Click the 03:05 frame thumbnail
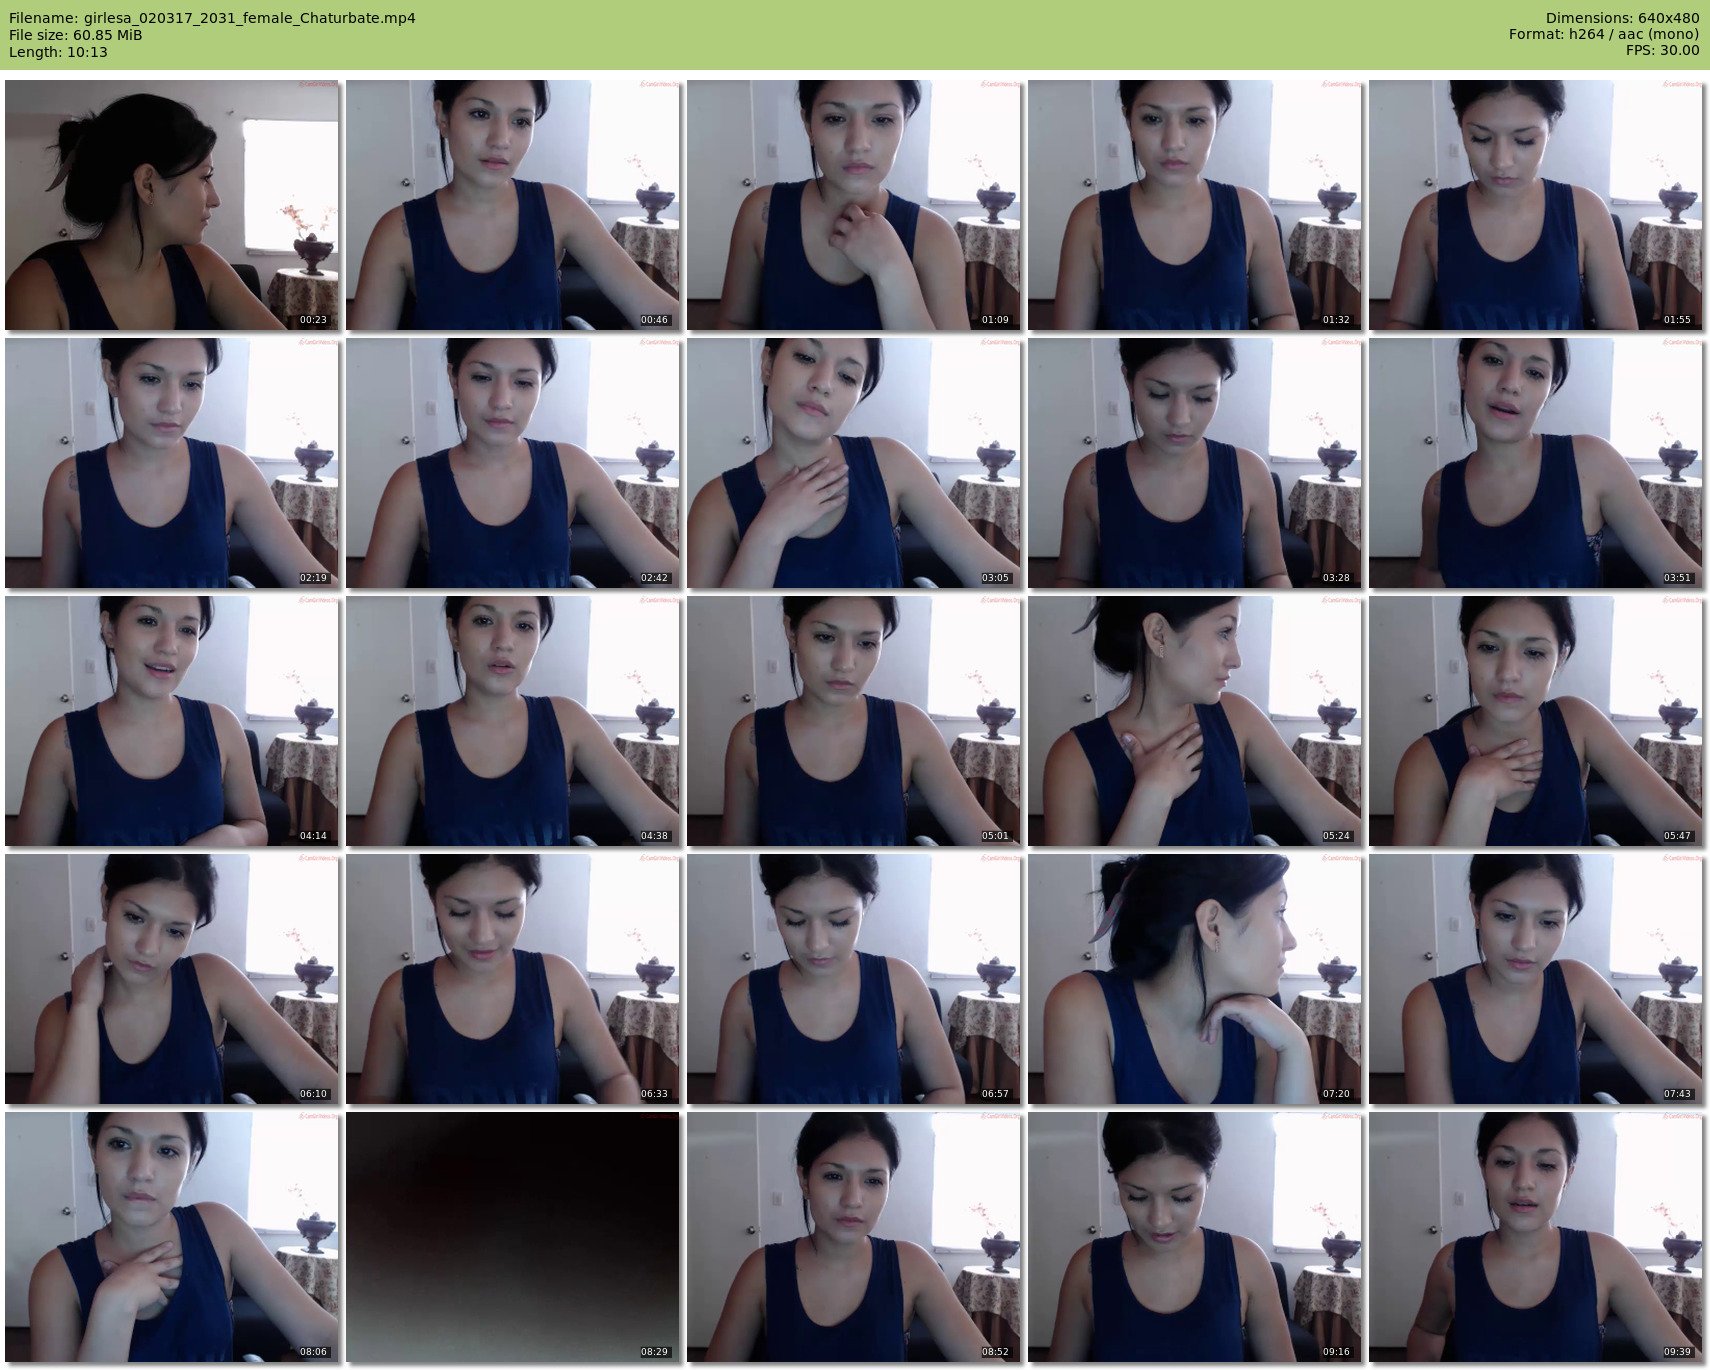Screen dimensions: 1710x1370 click(854, 463)
